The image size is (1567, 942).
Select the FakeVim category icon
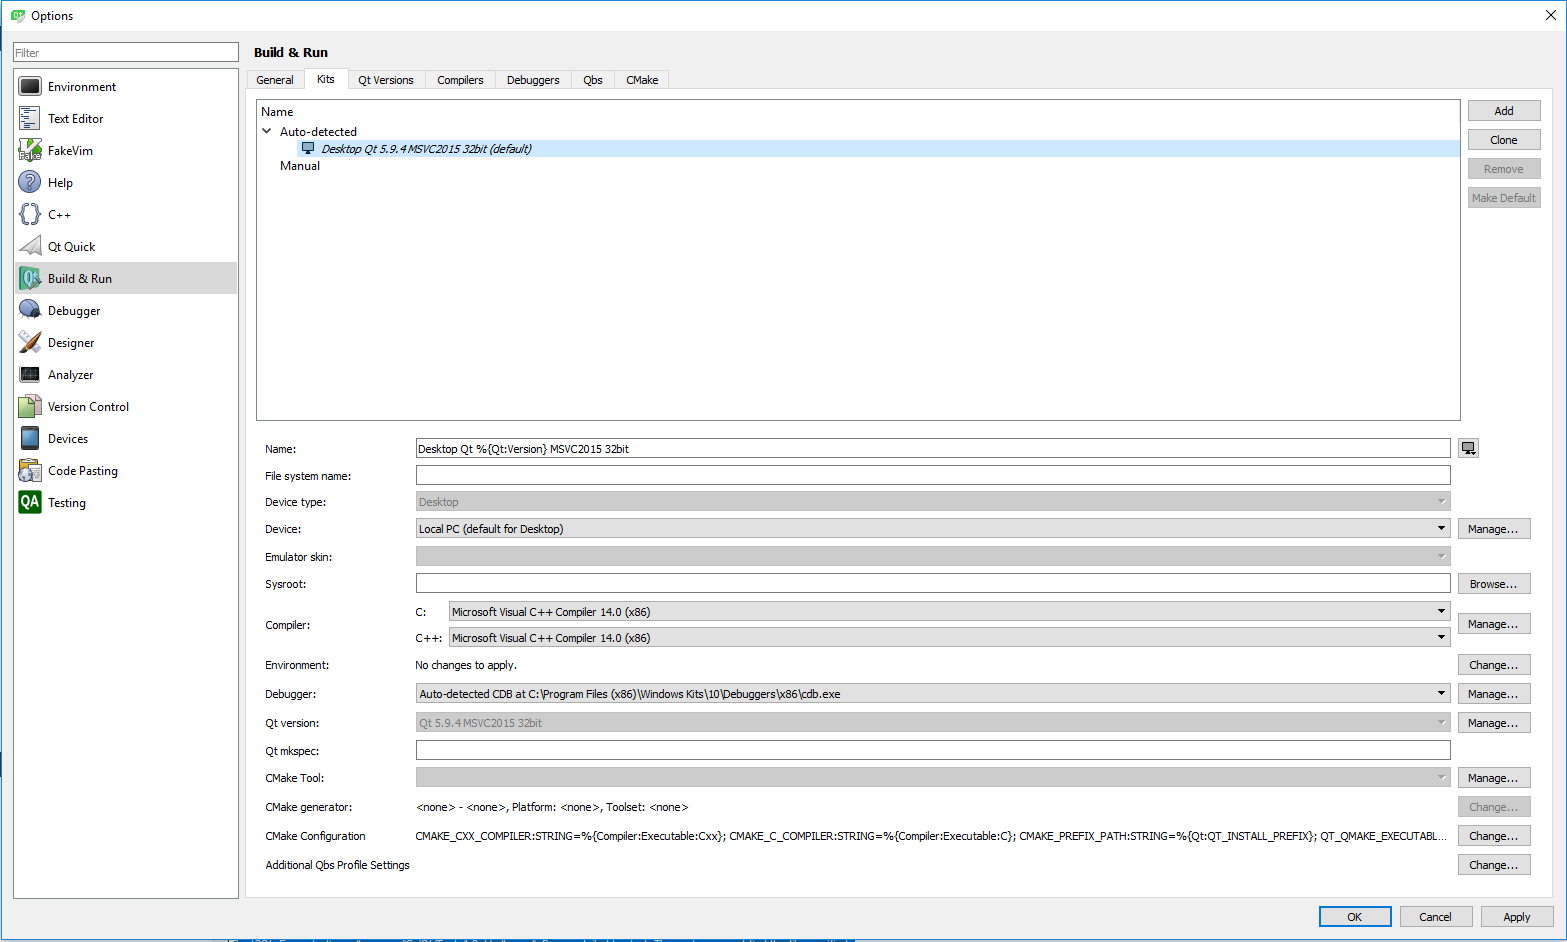(x=30, y=151)
